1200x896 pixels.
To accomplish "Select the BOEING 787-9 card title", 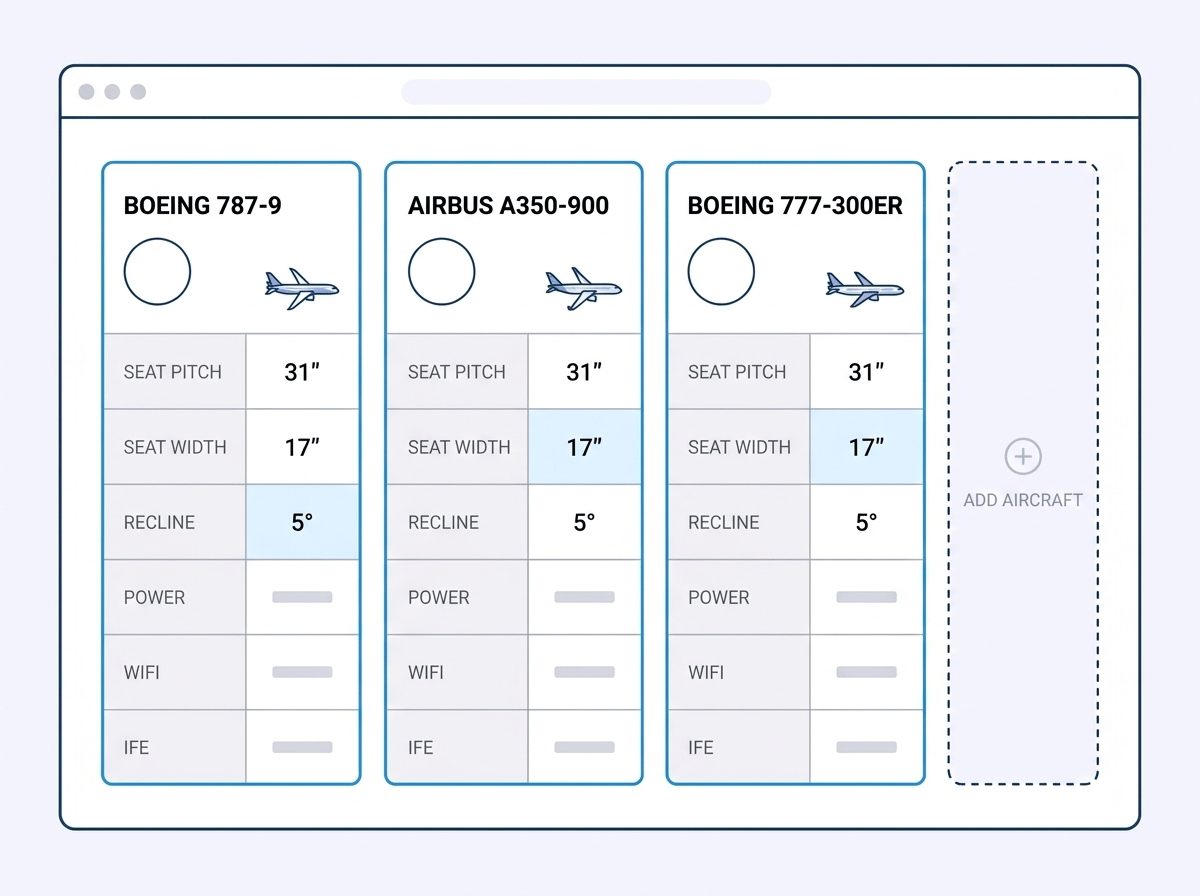I will pyautogui.click(x=202, y=206).
